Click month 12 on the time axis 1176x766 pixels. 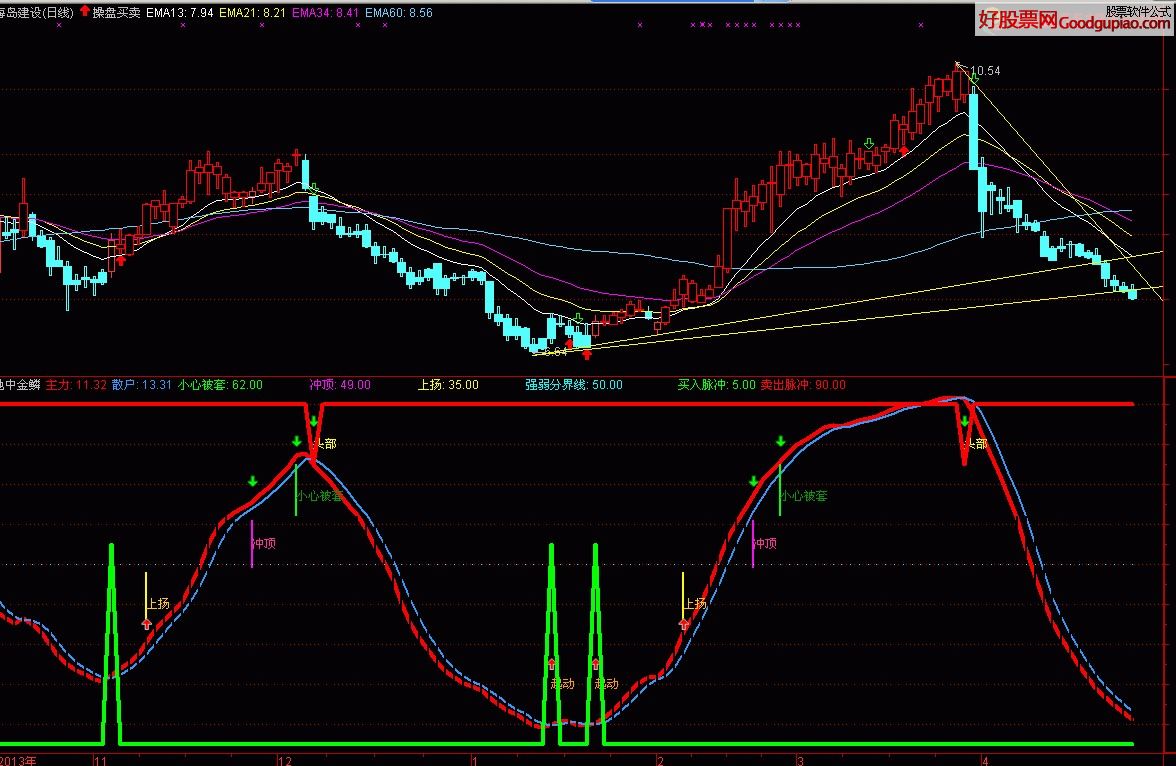tap(286, 760)
